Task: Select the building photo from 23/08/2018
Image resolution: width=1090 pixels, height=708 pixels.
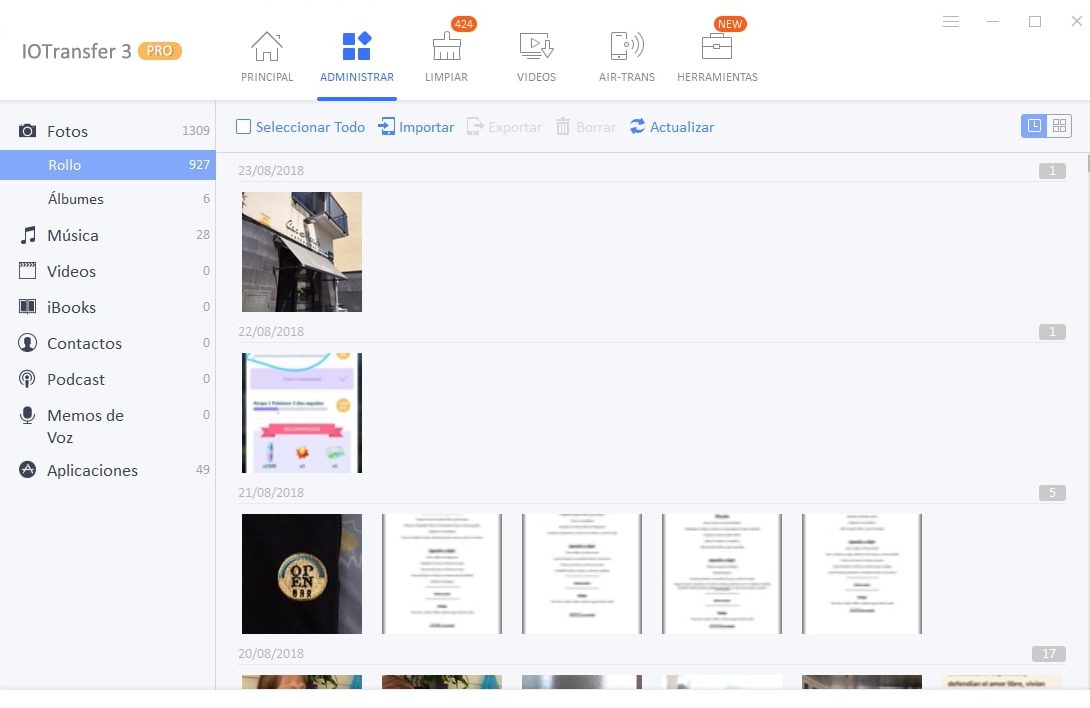Action: 302,252
